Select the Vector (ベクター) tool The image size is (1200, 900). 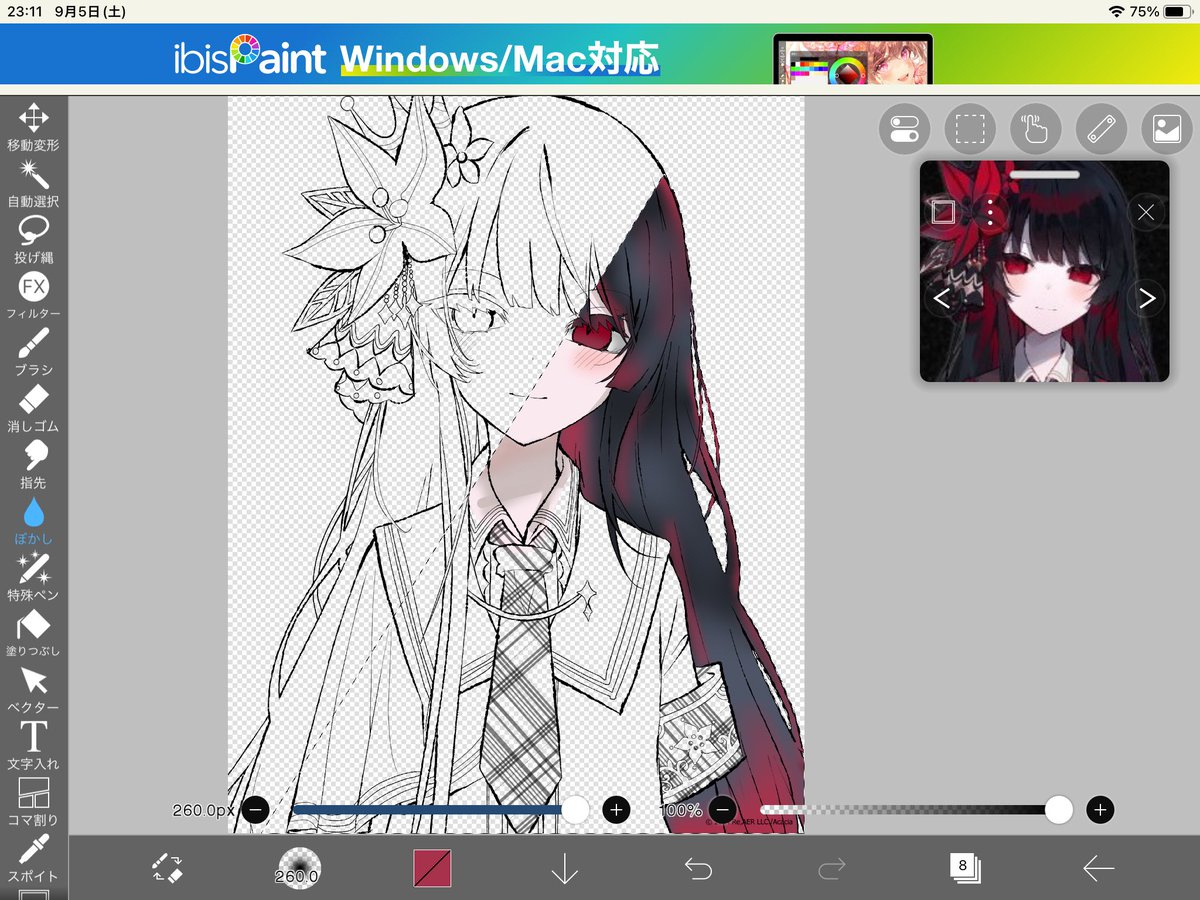[33, 689]
